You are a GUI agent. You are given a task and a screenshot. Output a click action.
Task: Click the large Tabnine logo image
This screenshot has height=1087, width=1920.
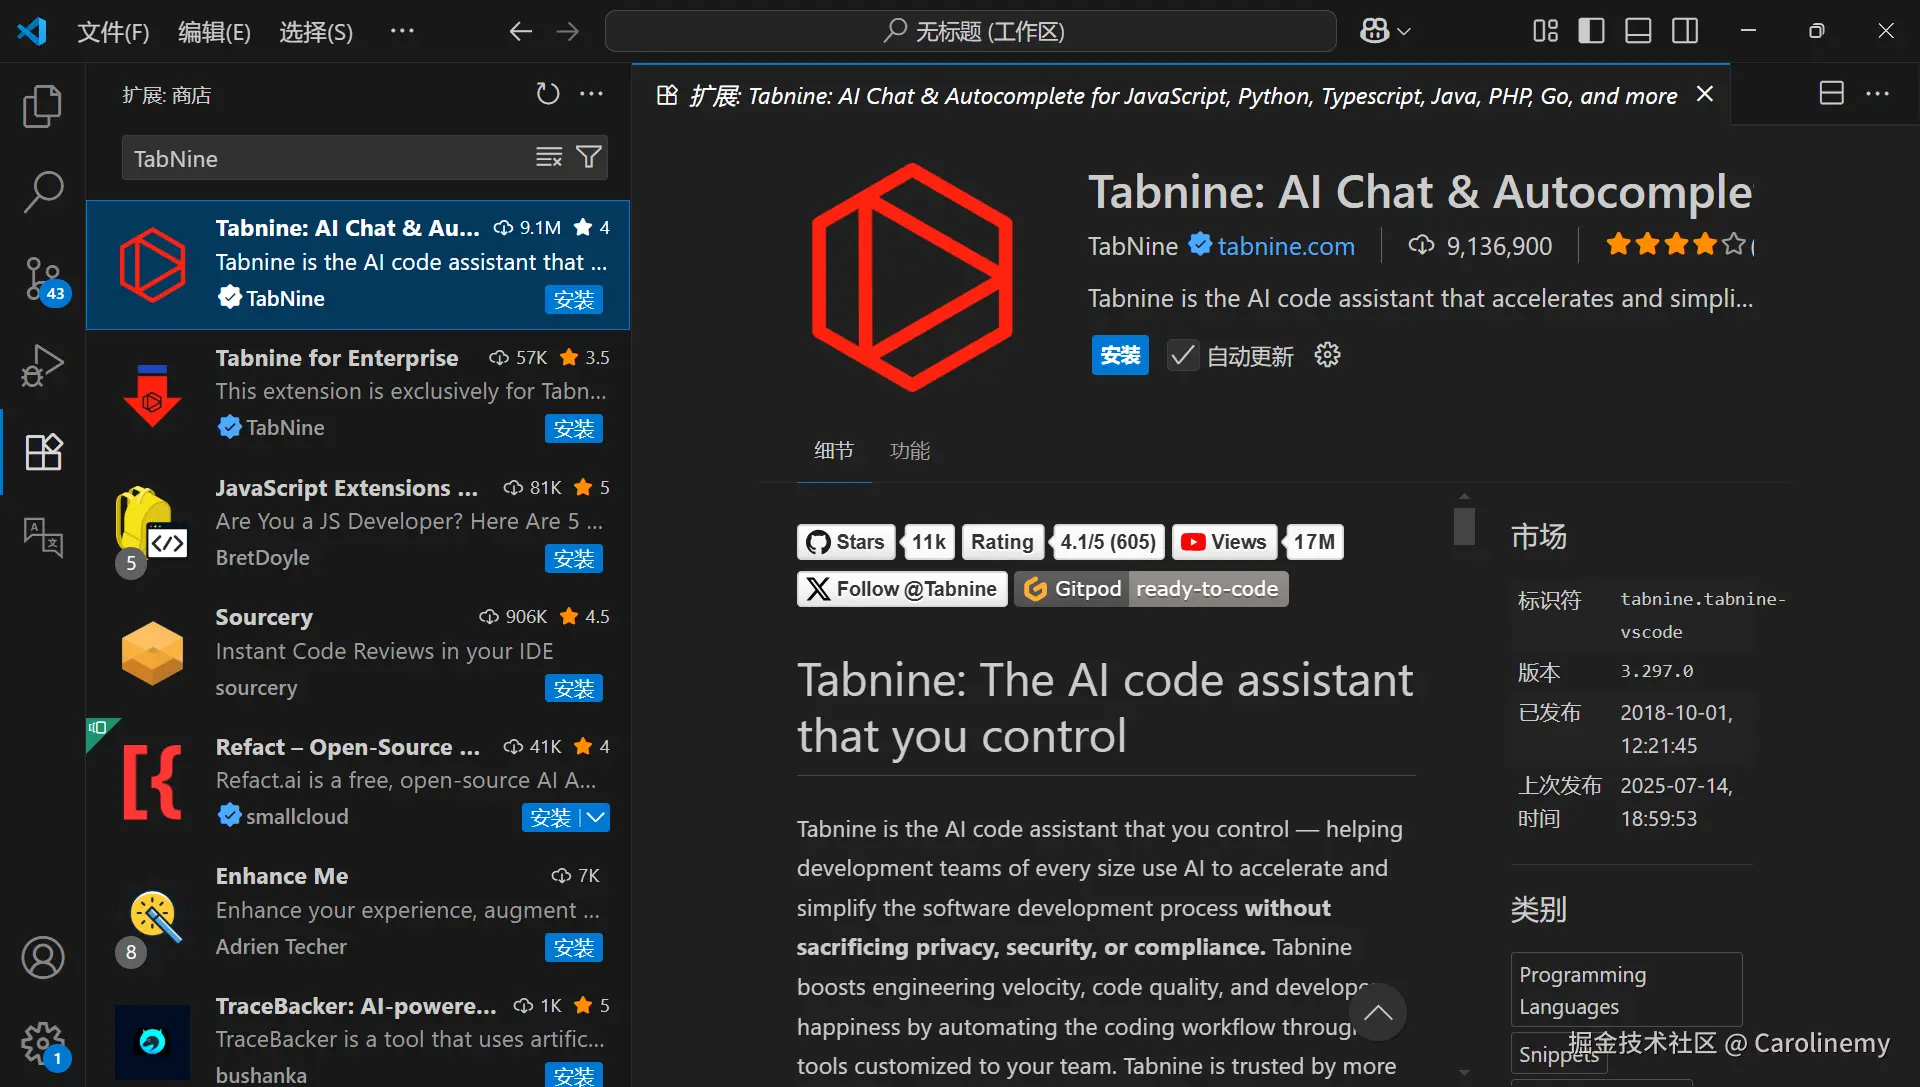pyautogui.click(x=911, y=277)
